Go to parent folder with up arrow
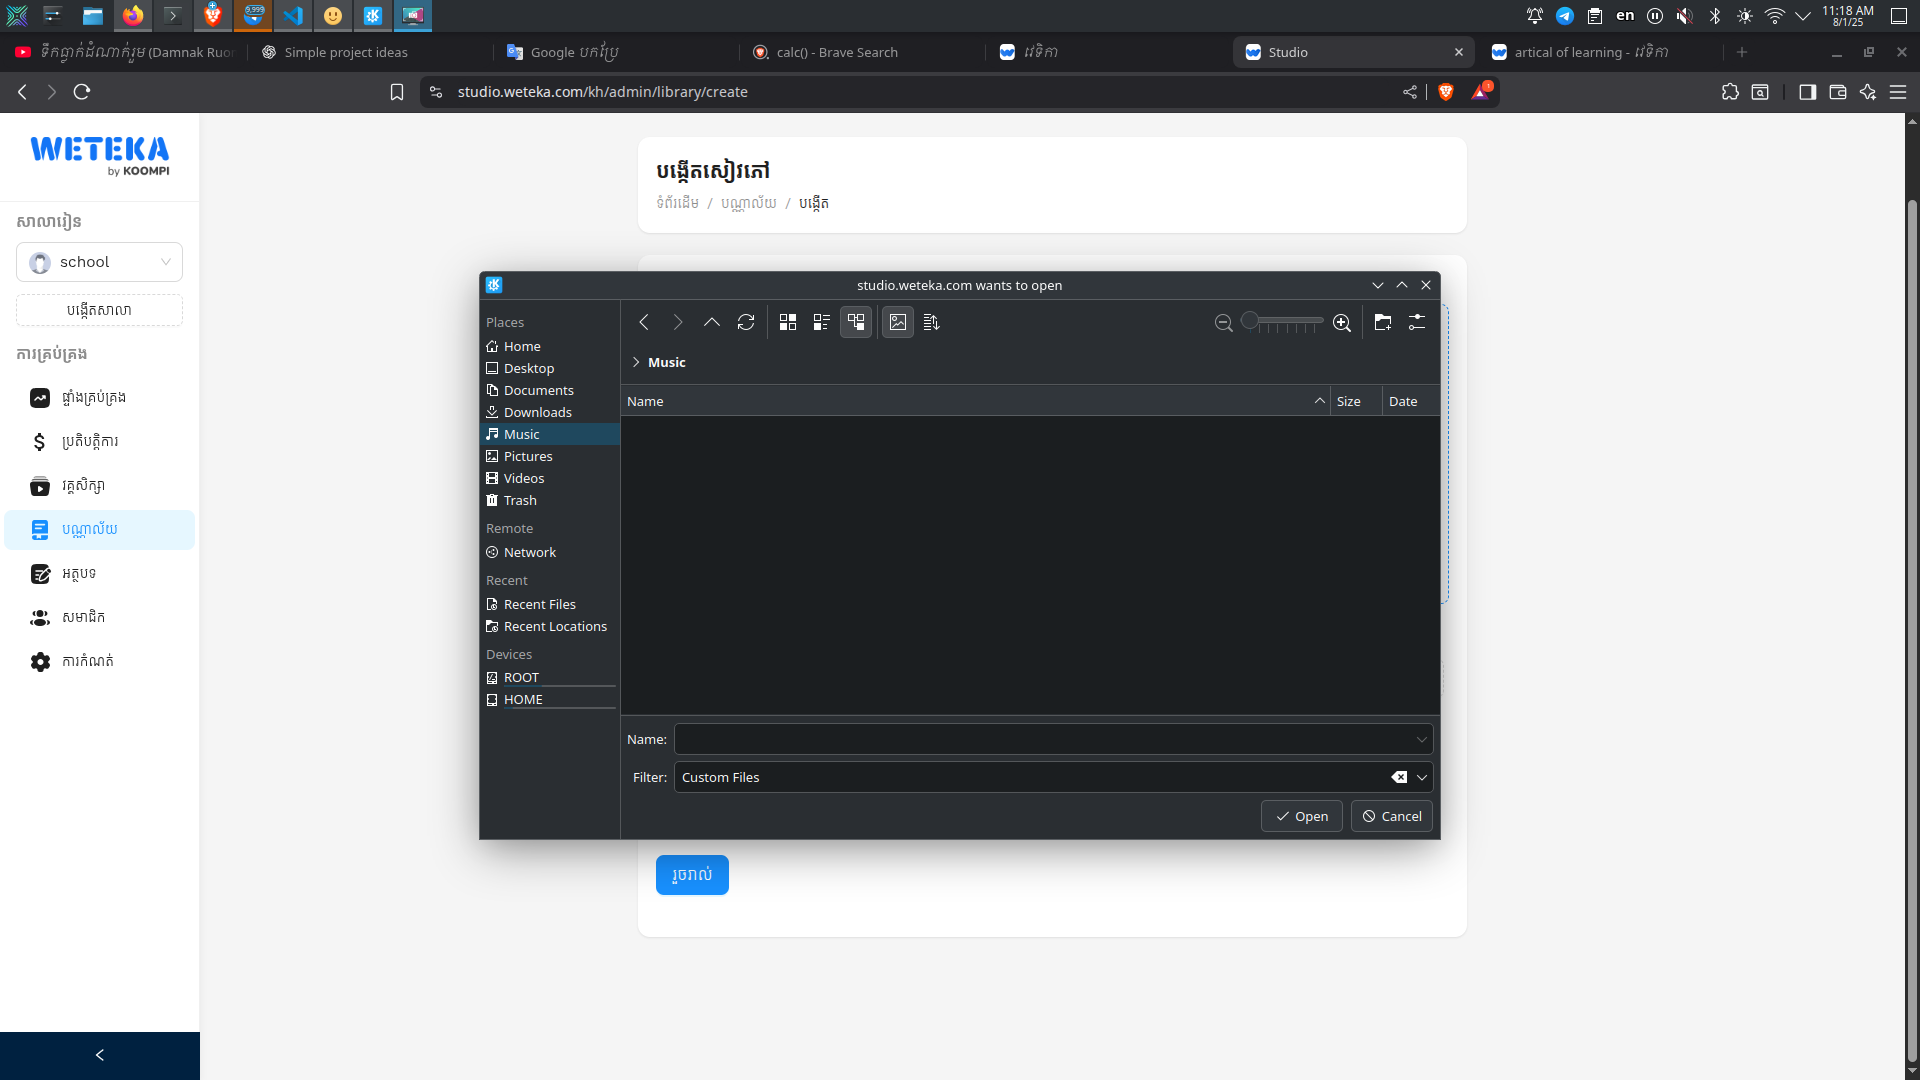Image resolution: width=1920 pixels, height=1080 pixels. click(712, 322)
